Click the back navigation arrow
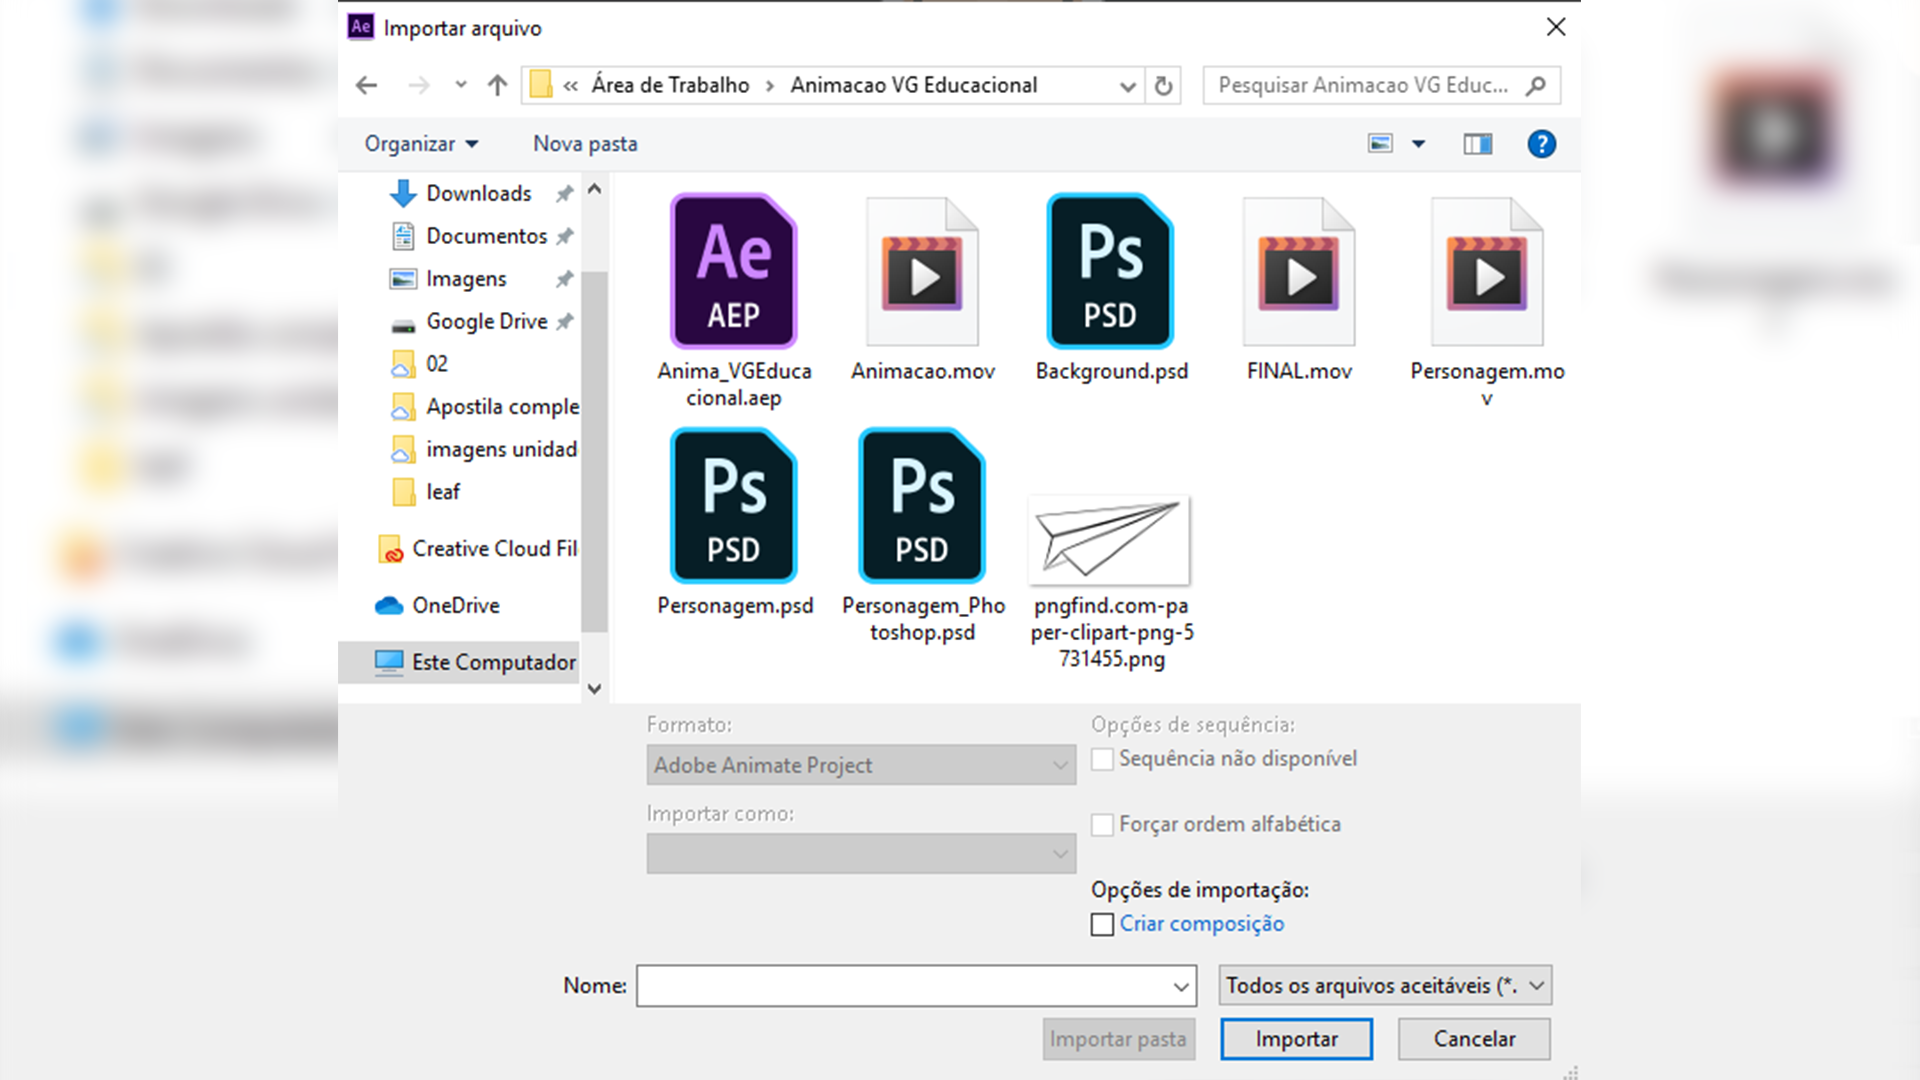Screen dimensions: 1920x1080 pyautogui.click(x=366, y=86)
